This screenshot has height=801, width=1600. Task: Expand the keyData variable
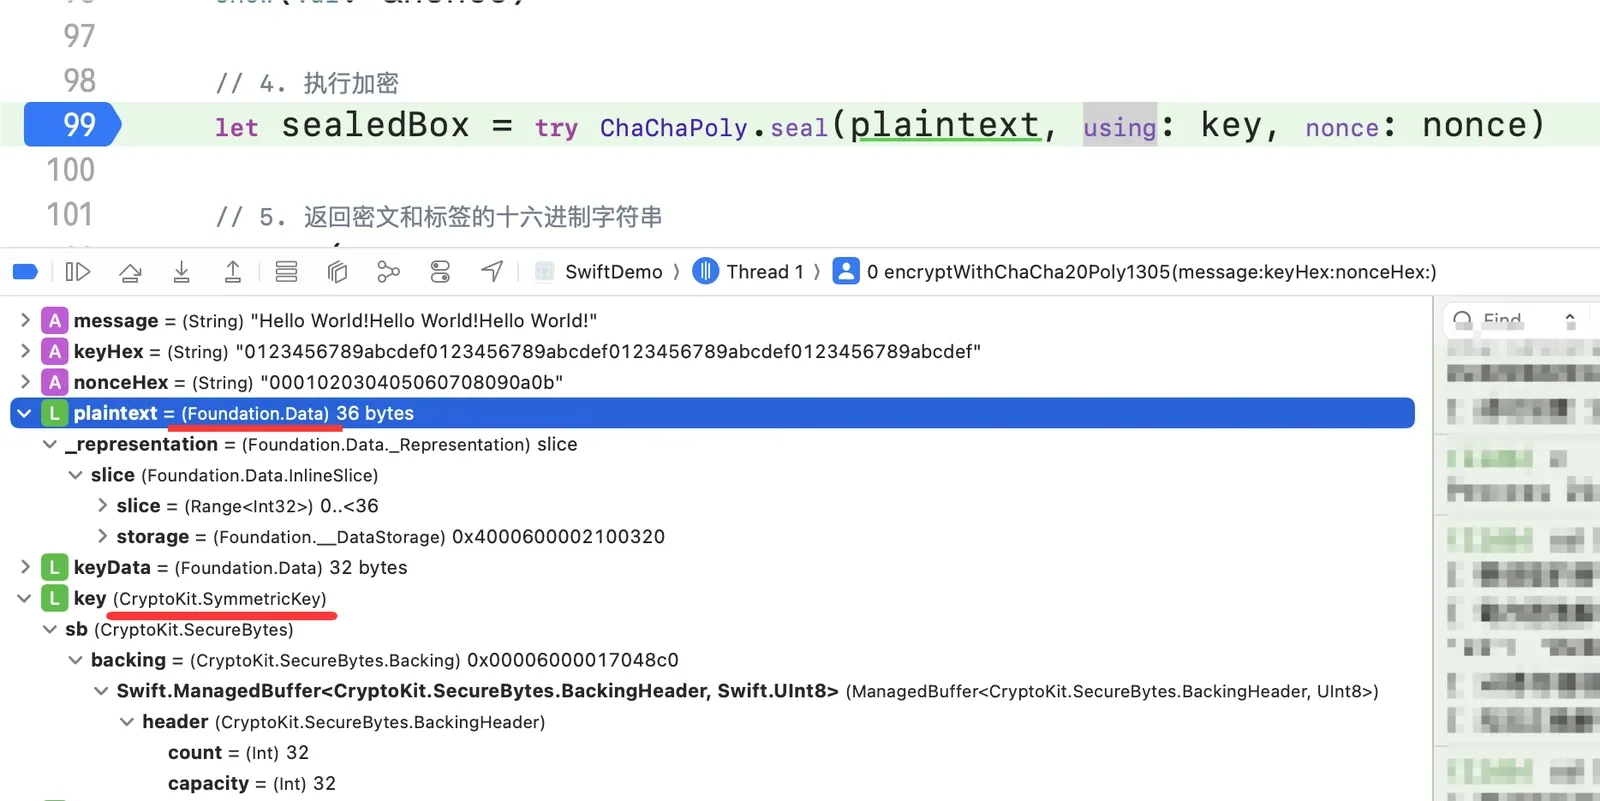point(25,567)
